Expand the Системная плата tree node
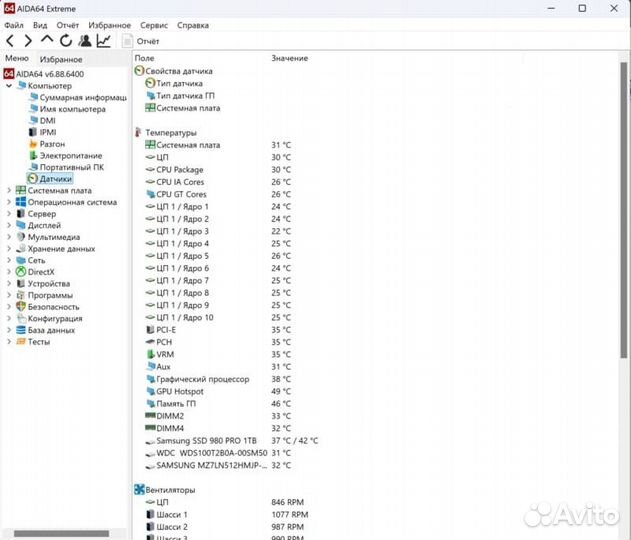This screenshot has width=631, height=540. (x=9, y=190)
